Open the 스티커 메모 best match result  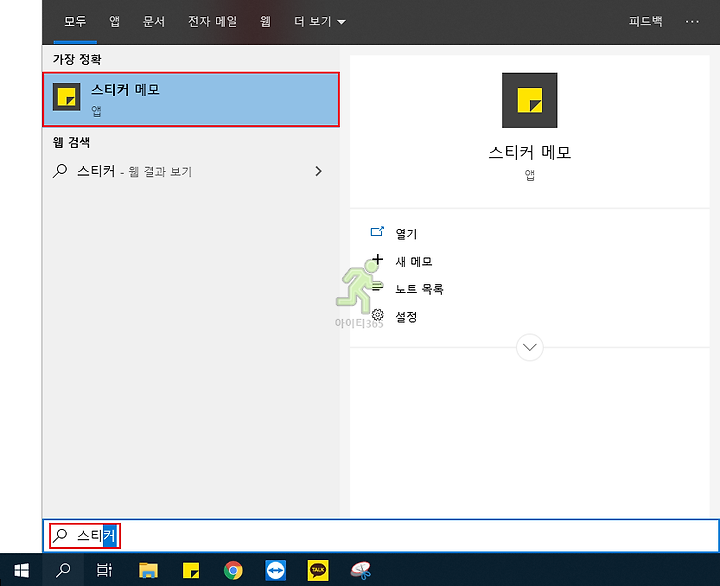[191, 99]
